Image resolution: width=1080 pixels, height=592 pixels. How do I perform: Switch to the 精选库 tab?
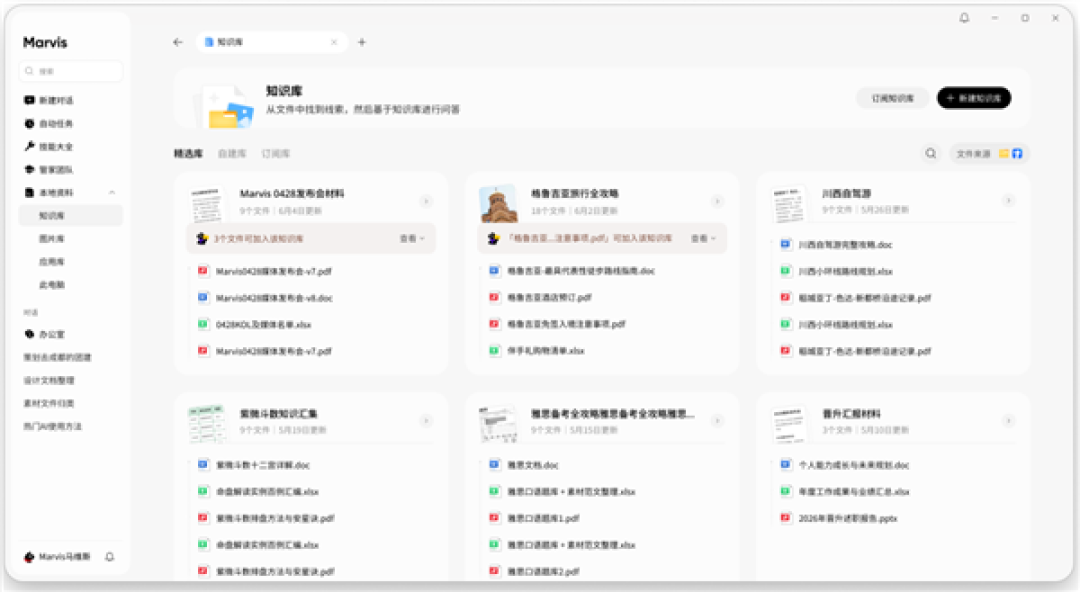[188, 153]
